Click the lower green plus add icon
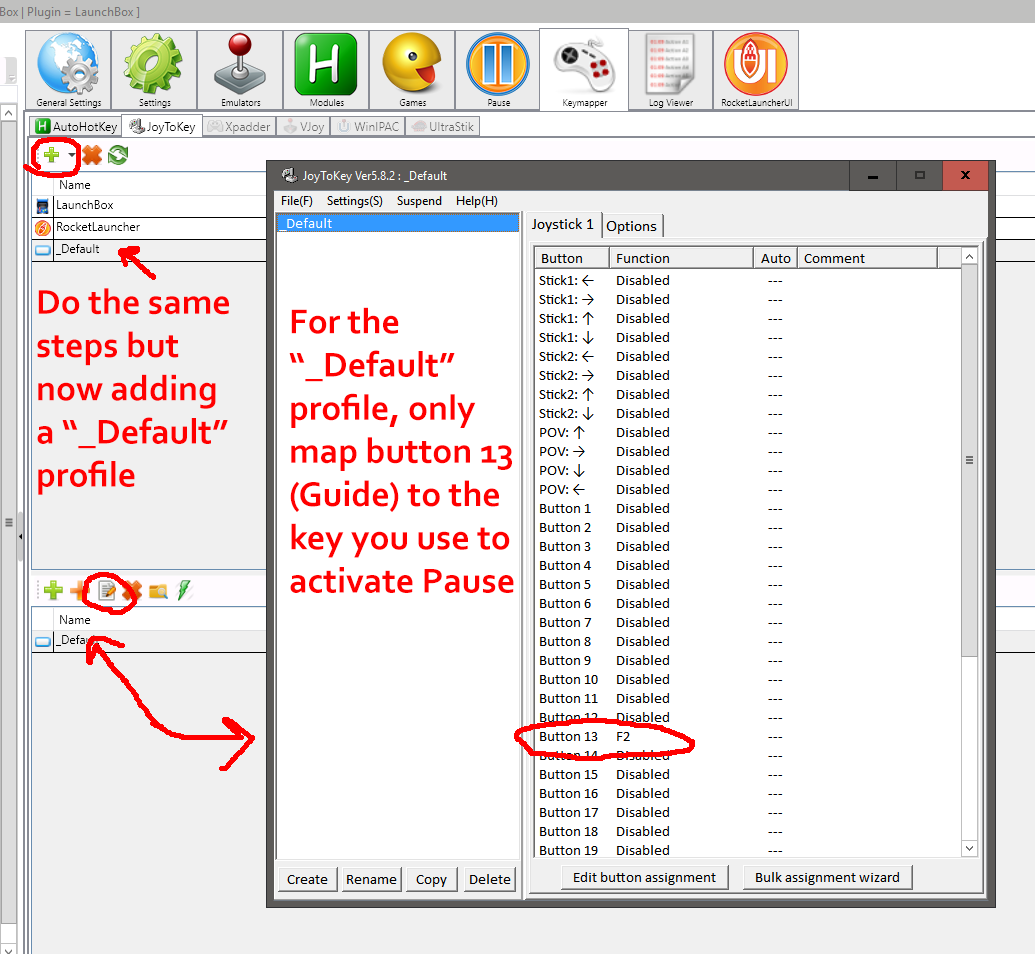 (x=53, y=590)
